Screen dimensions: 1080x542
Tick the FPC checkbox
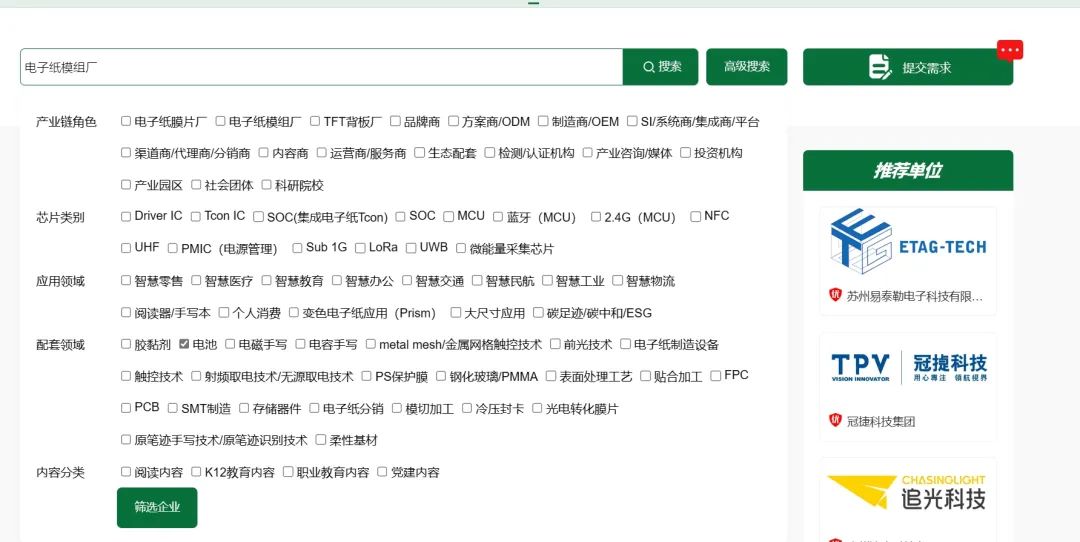click(716, 376)
